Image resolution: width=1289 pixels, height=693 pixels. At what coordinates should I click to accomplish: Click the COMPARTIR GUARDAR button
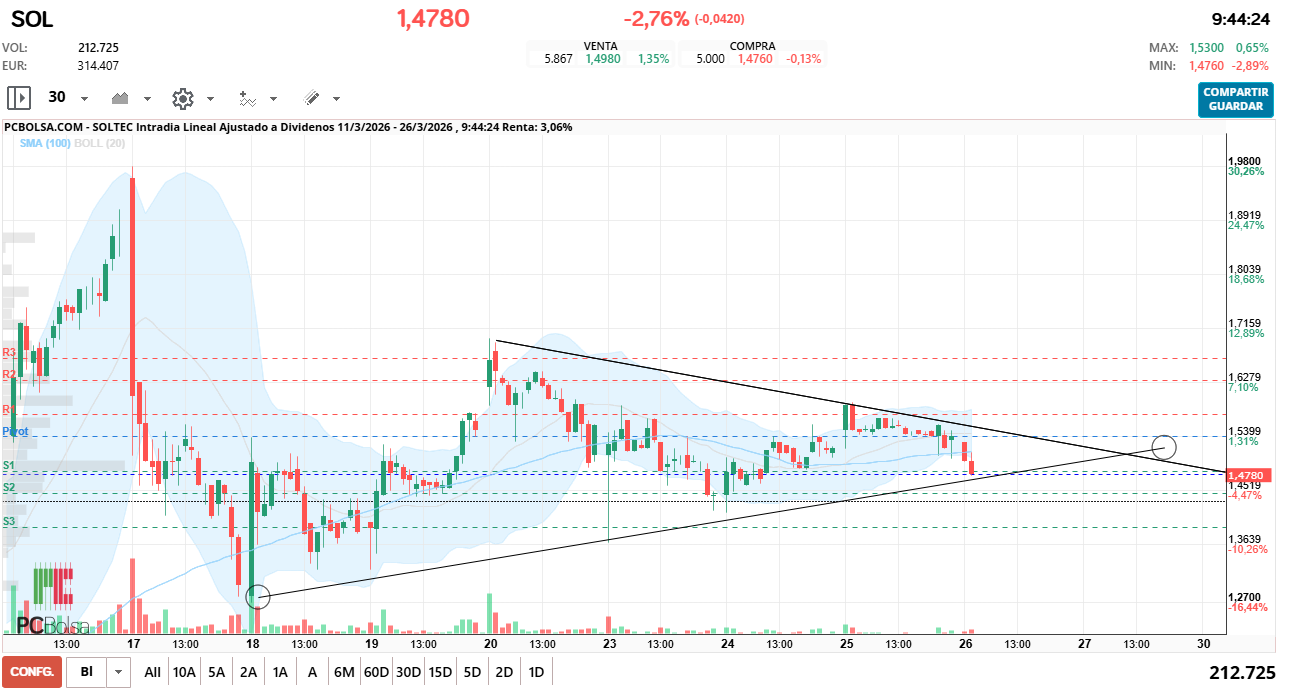coord(1236,99)
